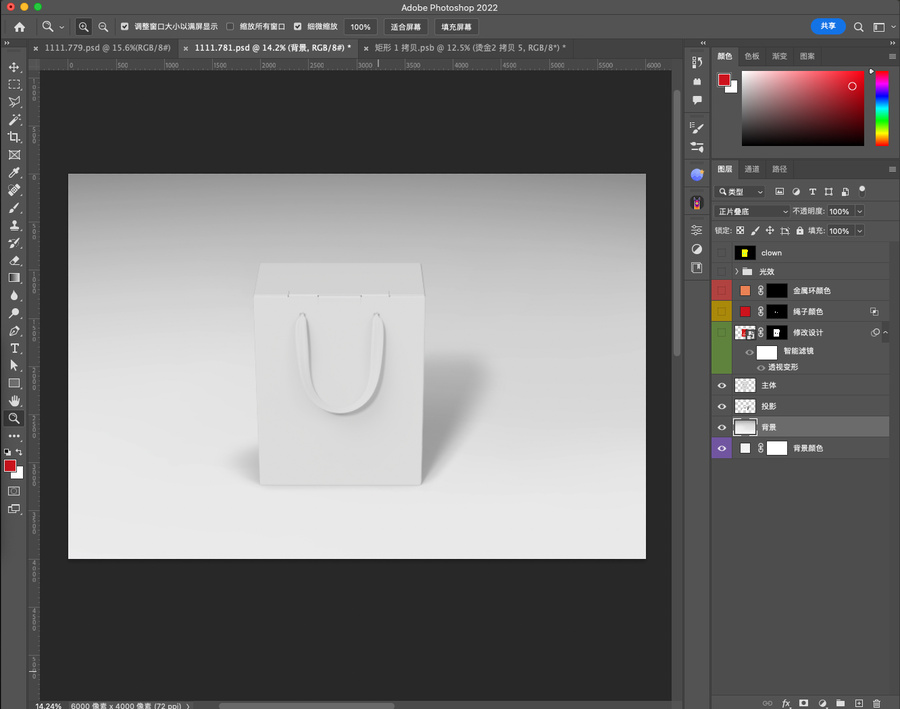This screenshot has width=900, height=709.
Task: Show the clown layer
Action: pos(722,253)
